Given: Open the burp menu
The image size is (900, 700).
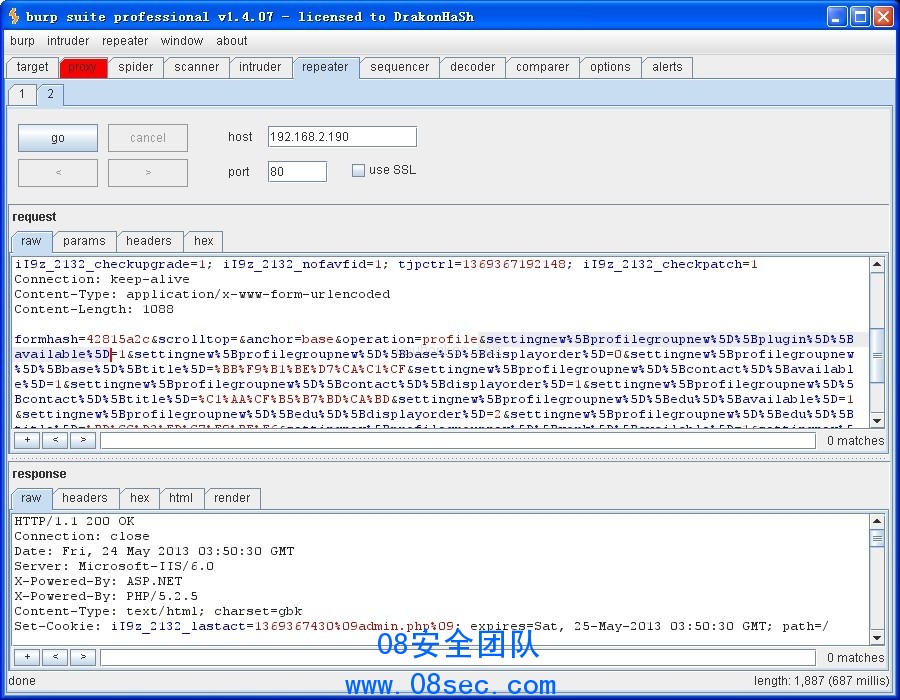Looking at the screenshot, I should (22, 41).
